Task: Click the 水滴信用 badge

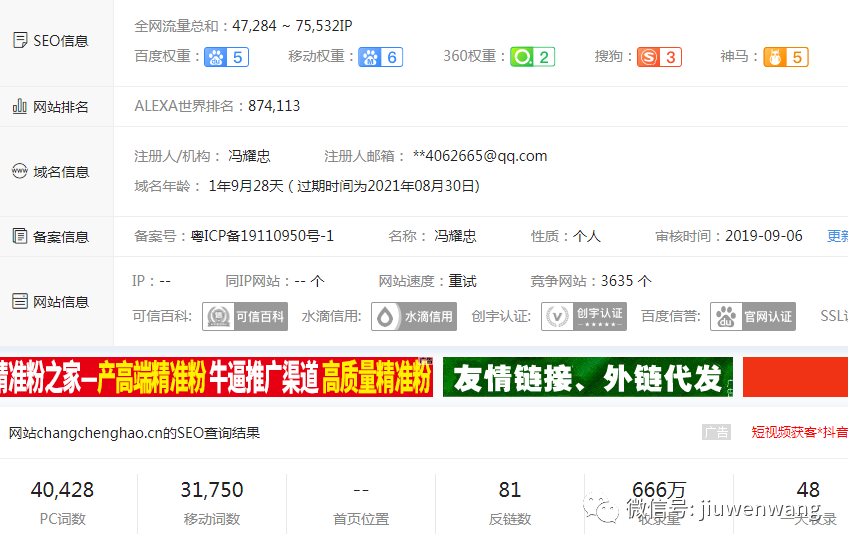Action: [414, 316]
